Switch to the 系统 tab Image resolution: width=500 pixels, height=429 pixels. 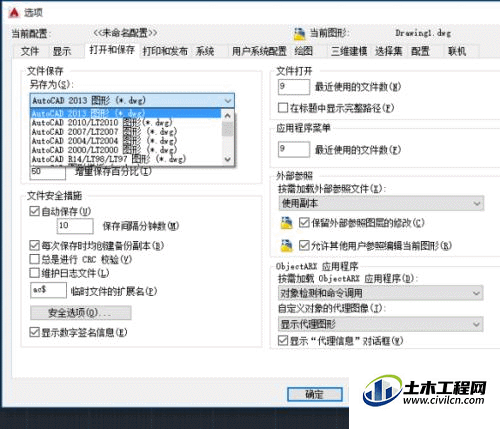tap(205, 51)
